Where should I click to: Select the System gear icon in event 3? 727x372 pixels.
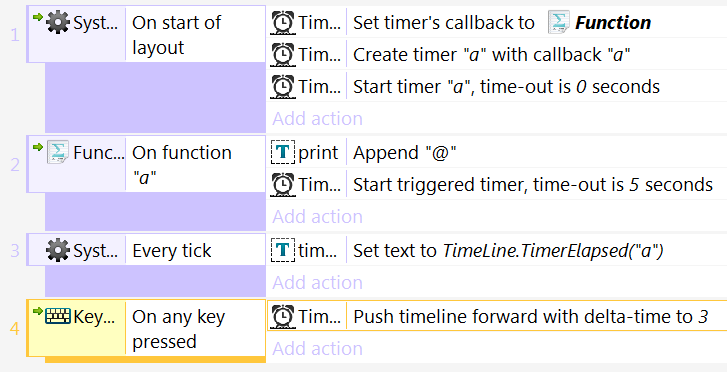[58, 250]
